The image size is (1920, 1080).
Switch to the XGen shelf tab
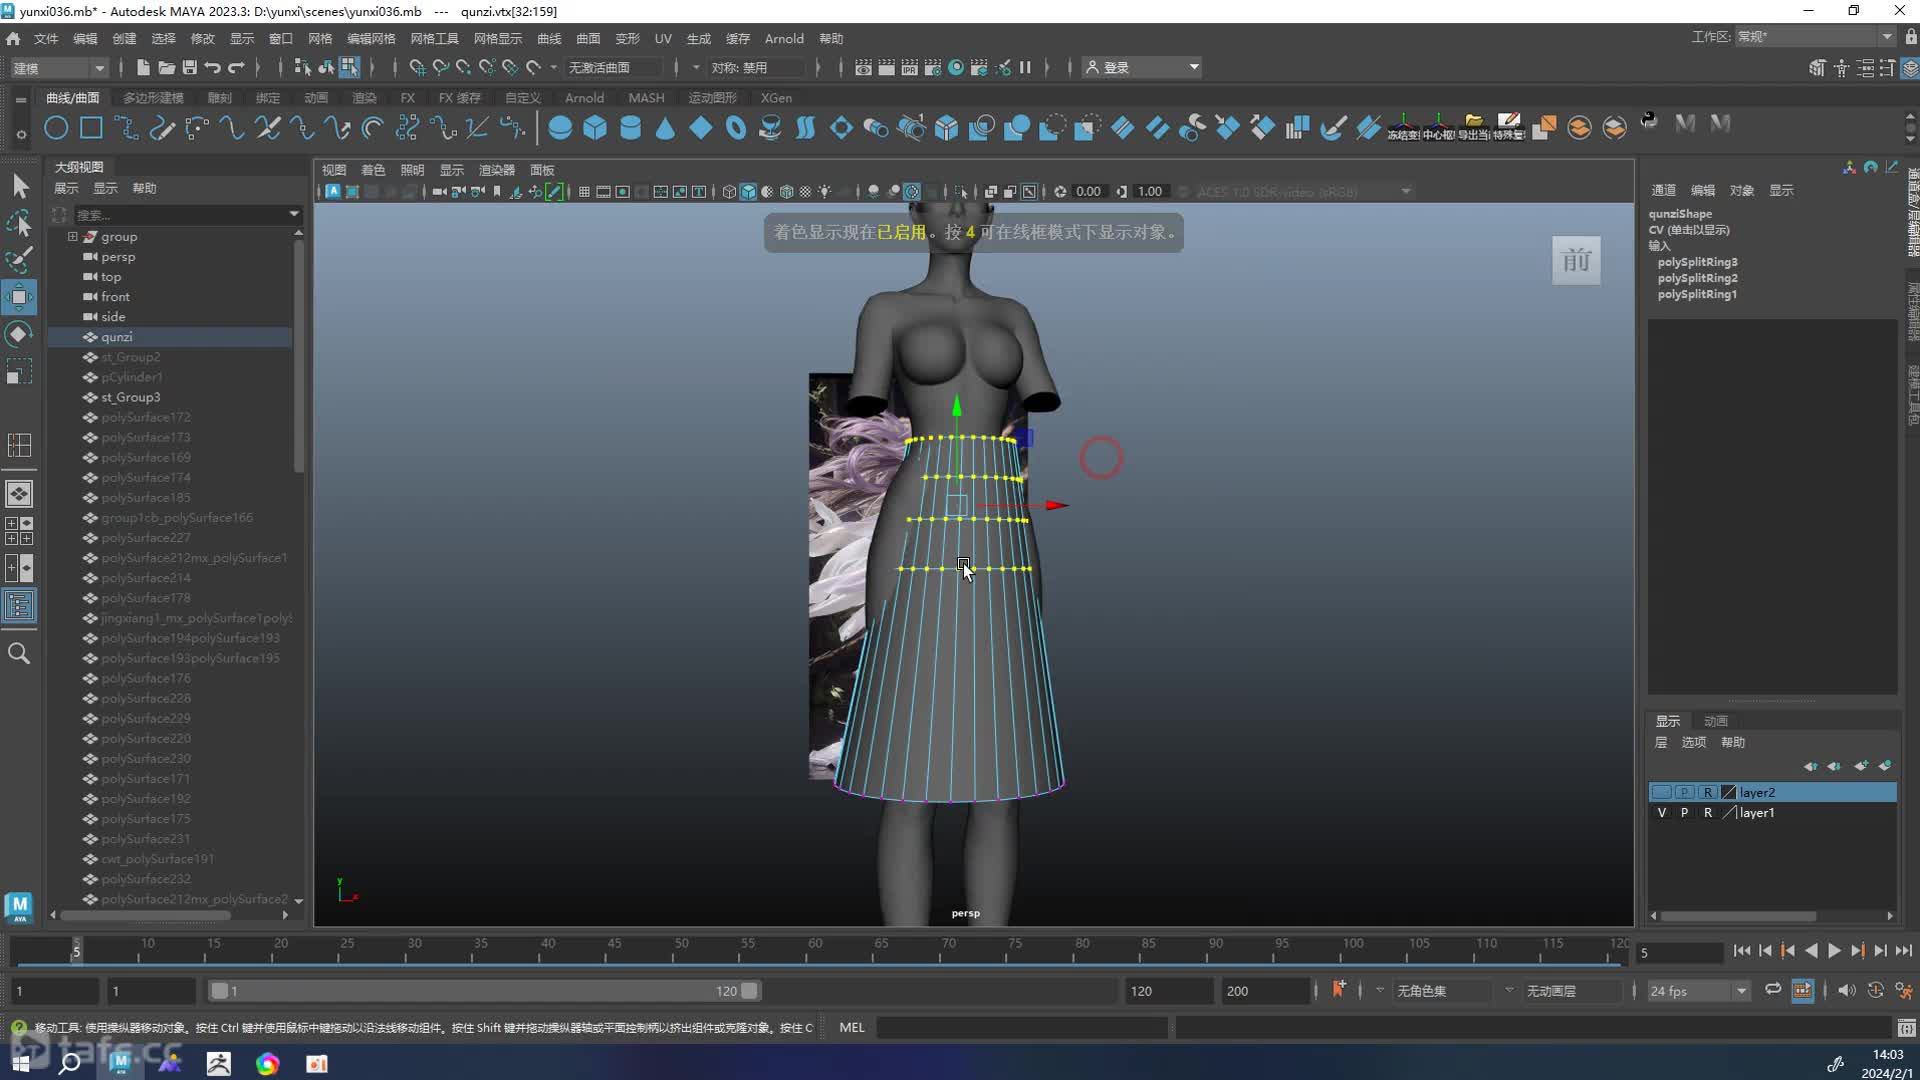776,98
